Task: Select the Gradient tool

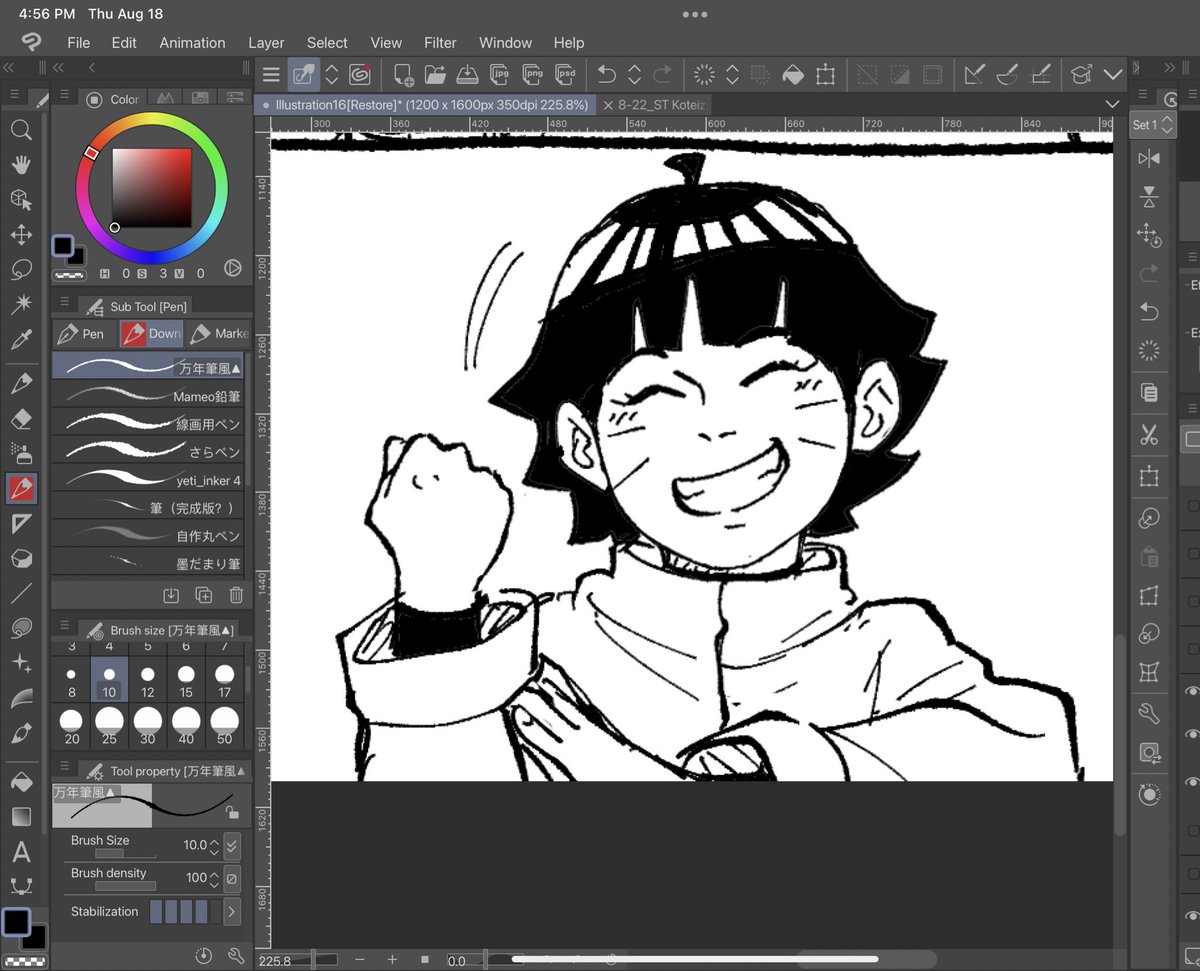Action: (21, 817)
